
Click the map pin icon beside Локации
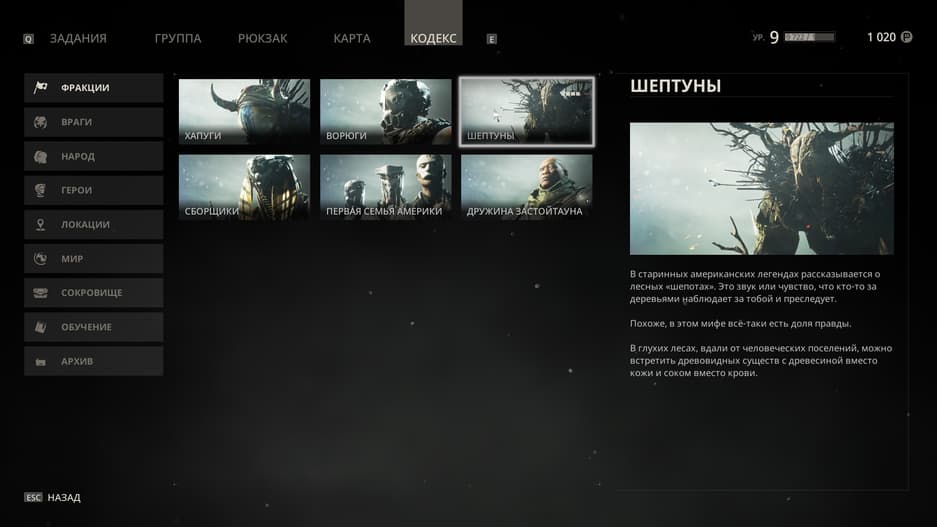pyautogui.click(x=41, y=225)
